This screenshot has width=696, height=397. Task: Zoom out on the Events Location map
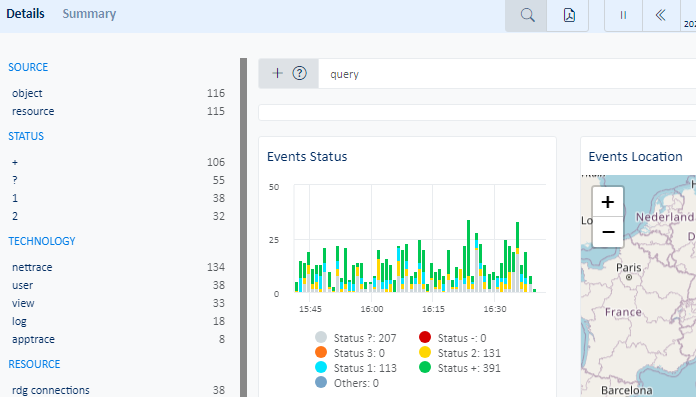(608, 232)
